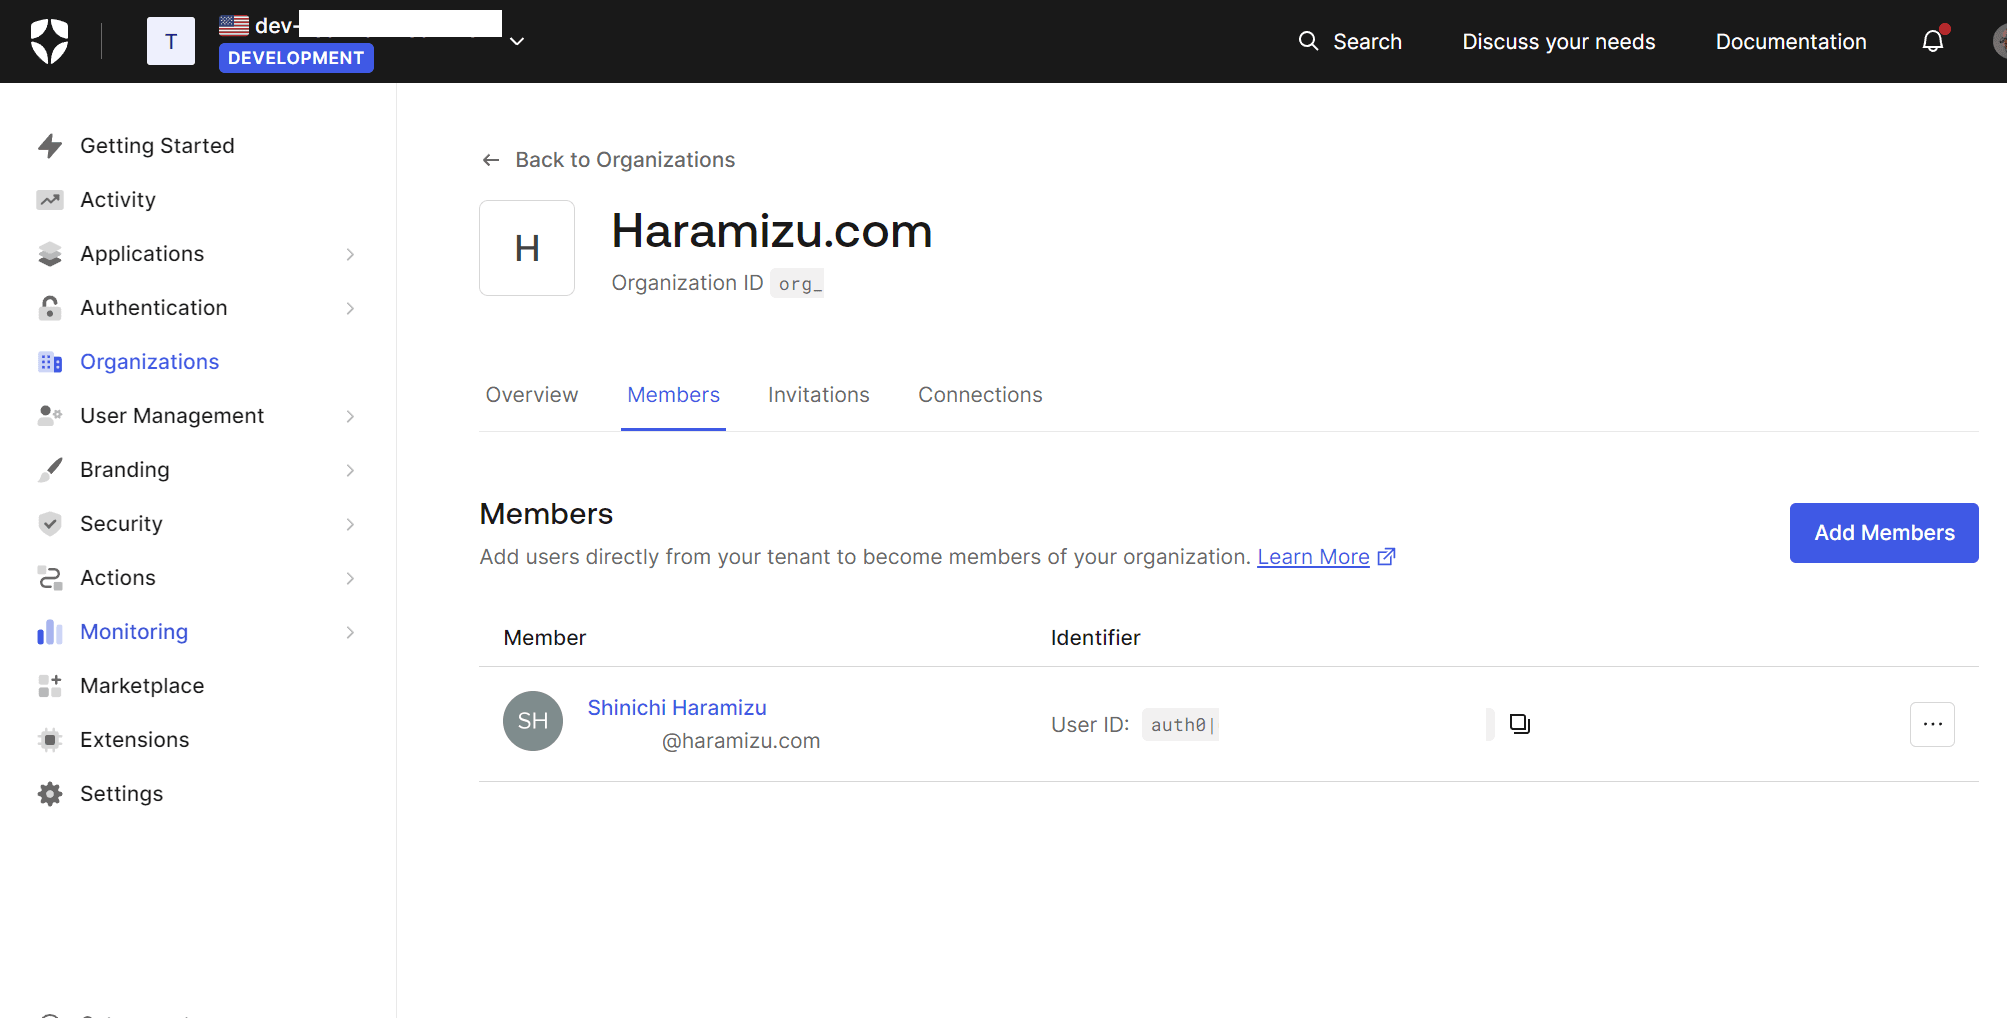Open the tenant switcher dropdown arrow
Screen dimensions: 2007x1018
tap(517, 41)
